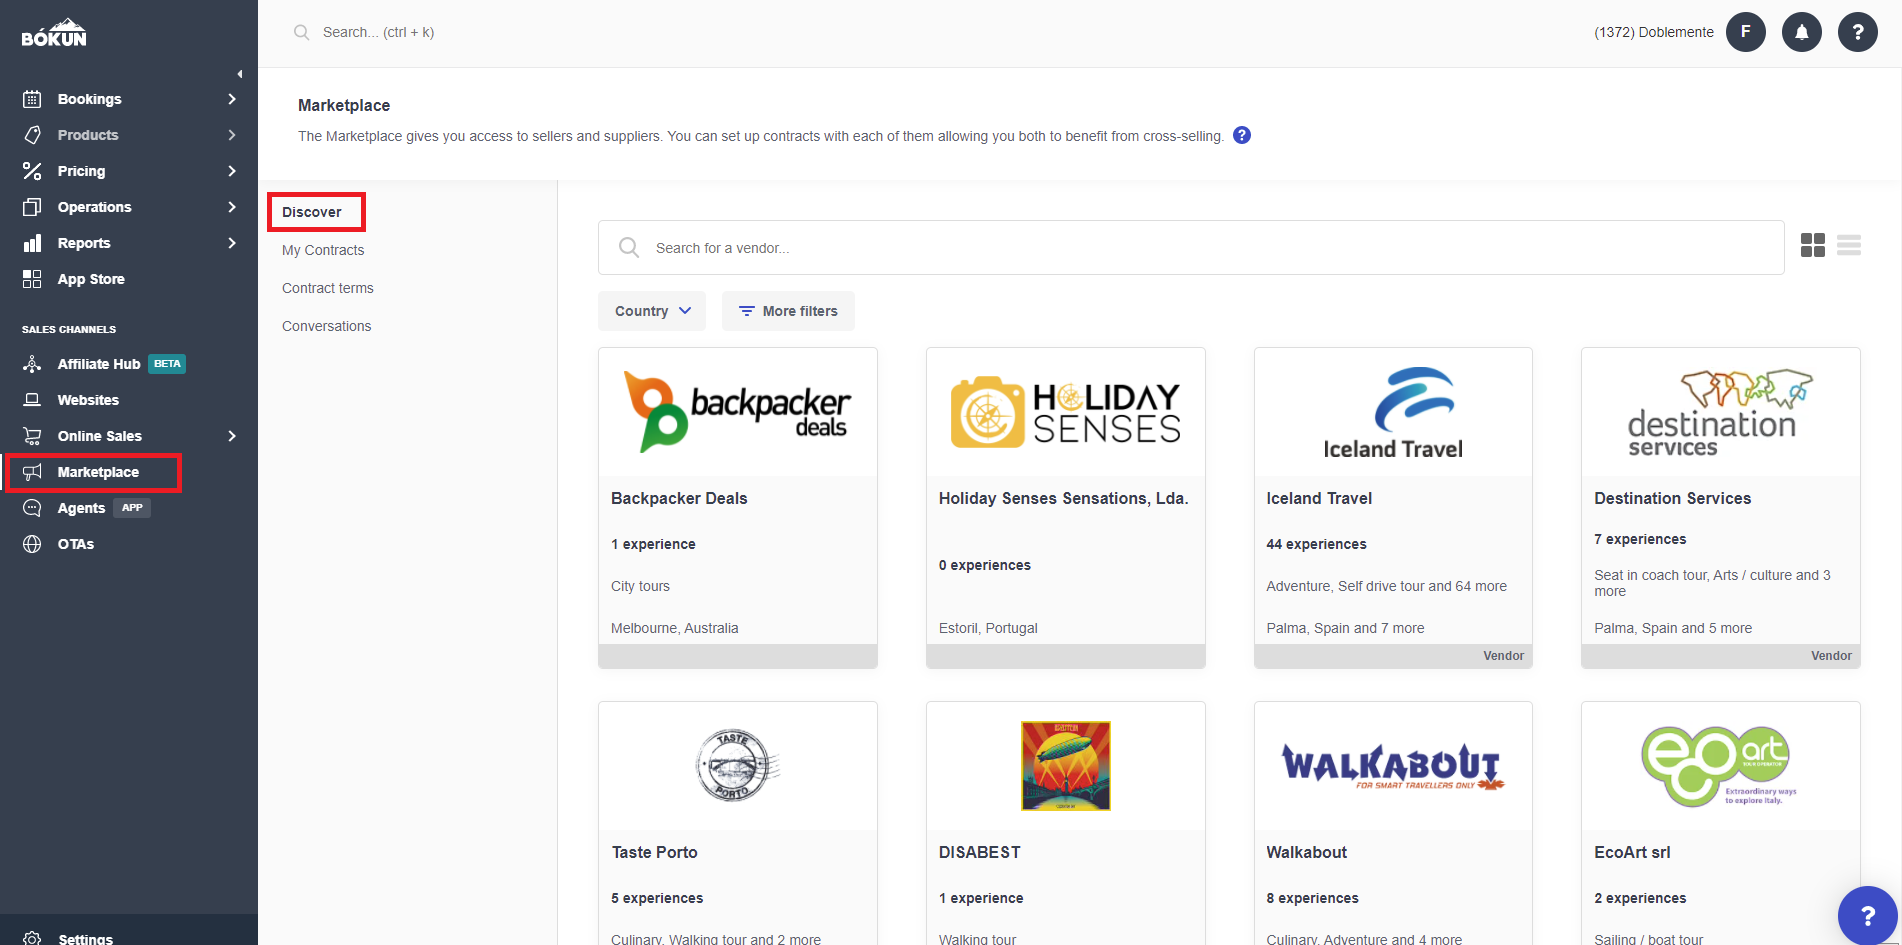Open Conversations
The width and height of the screenshot is (1902, 945).
[x=326, y=326]
